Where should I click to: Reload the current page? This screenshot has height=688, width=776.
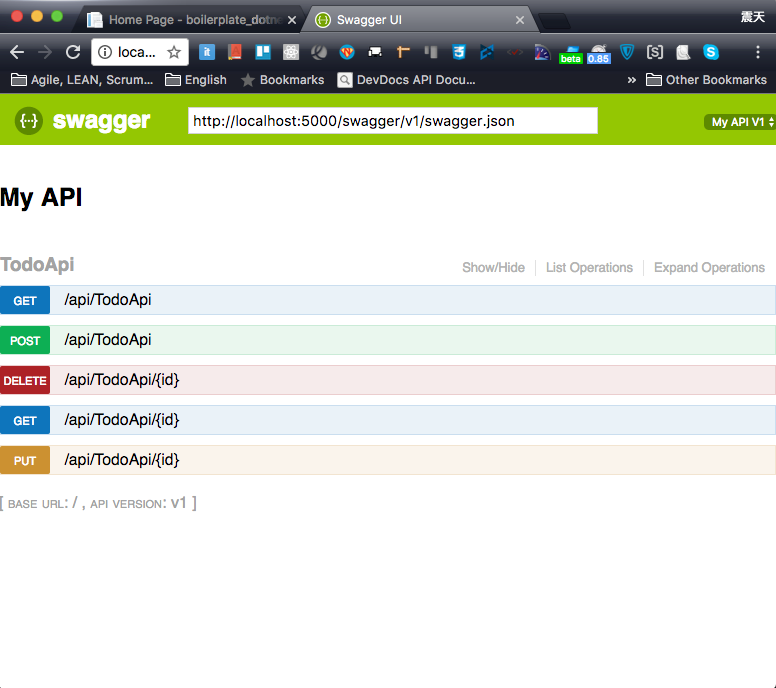point(73,53)
